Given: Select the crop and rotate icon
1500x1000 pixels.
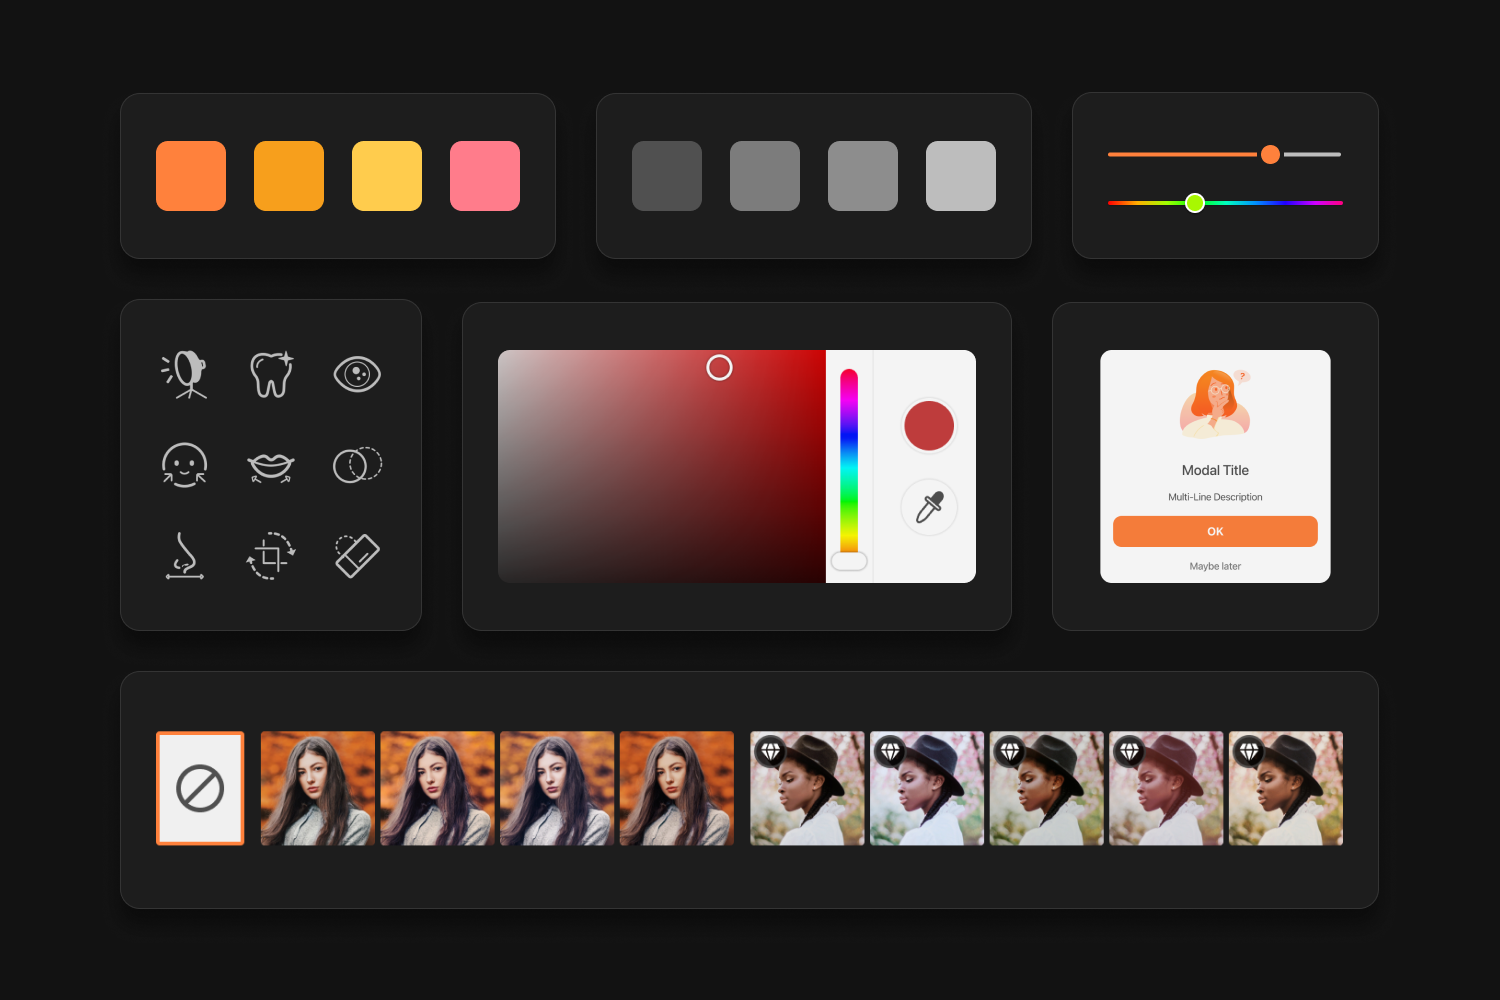Looking at the screenshot, I should tap(270, 556).
